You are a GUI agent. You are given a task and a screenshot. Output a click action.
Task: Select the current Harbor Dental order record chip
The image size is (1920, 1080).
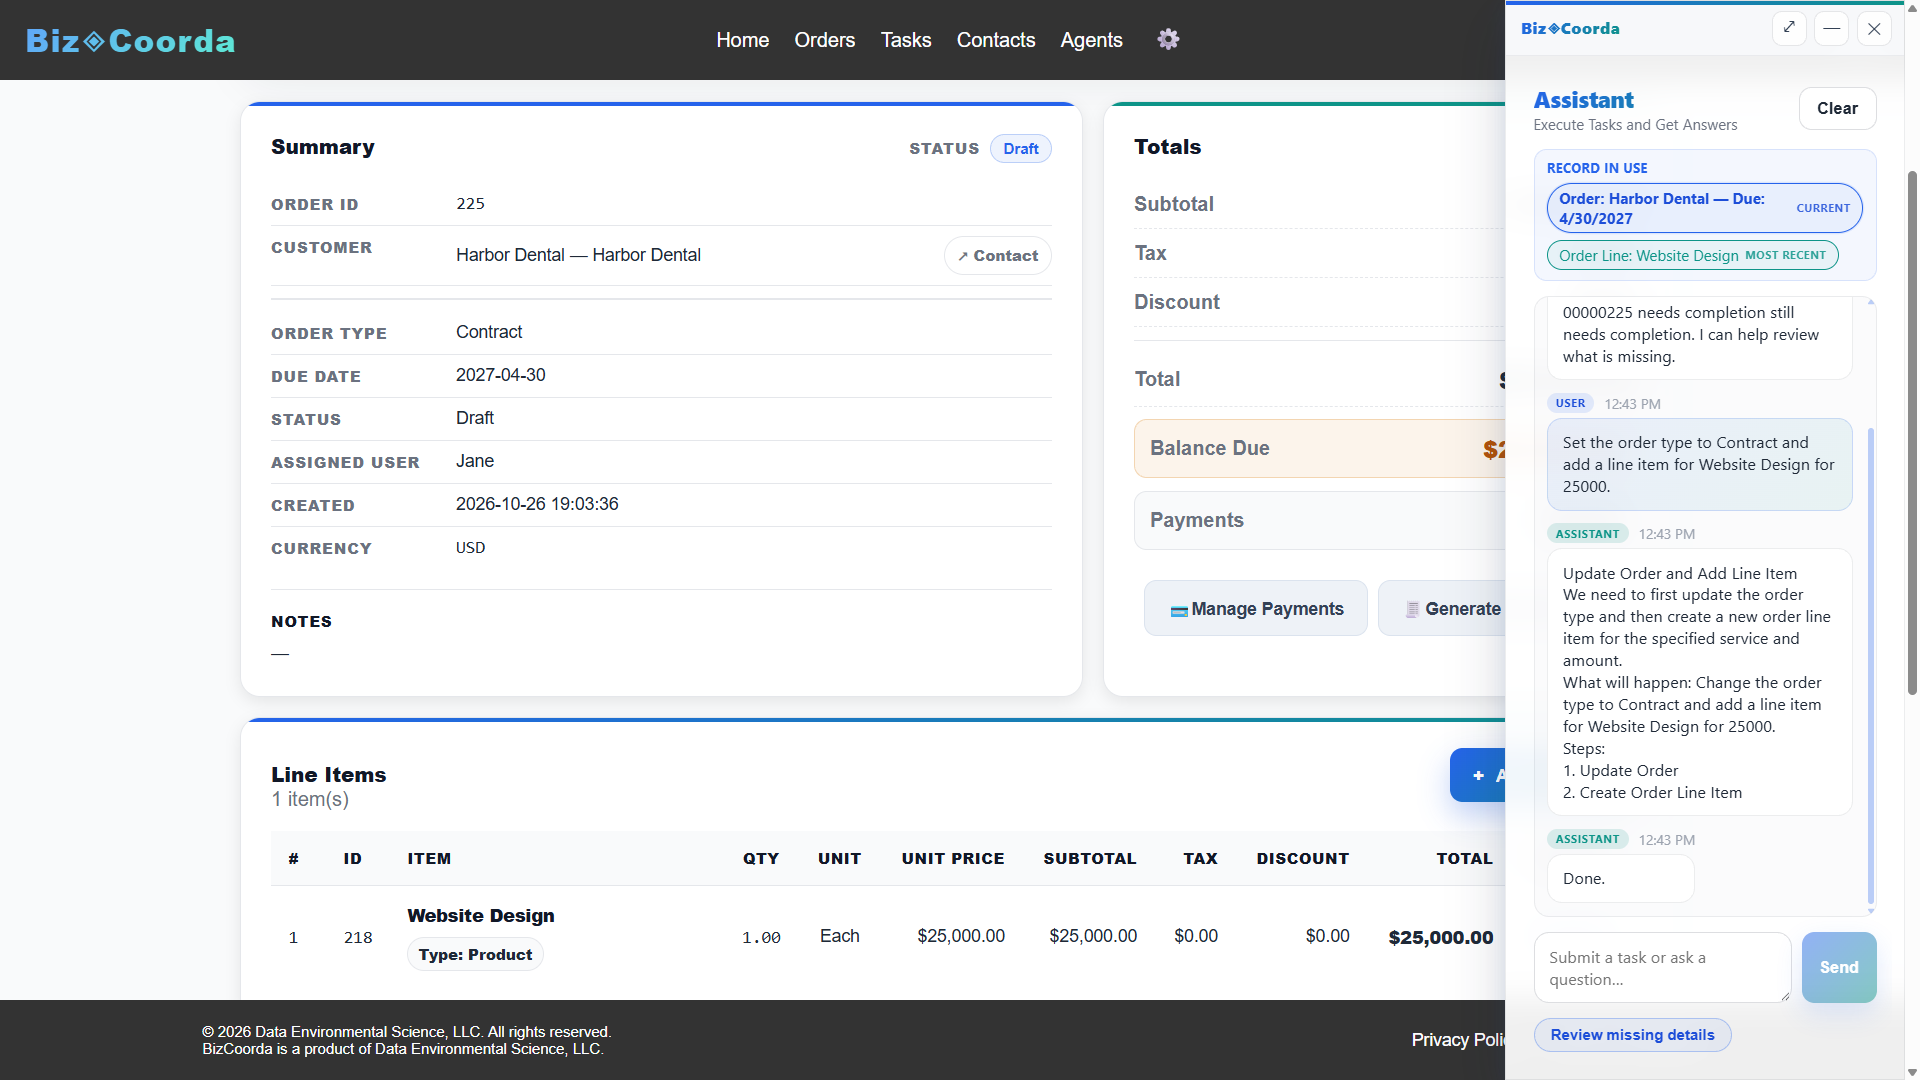(x=1704, y=208)
